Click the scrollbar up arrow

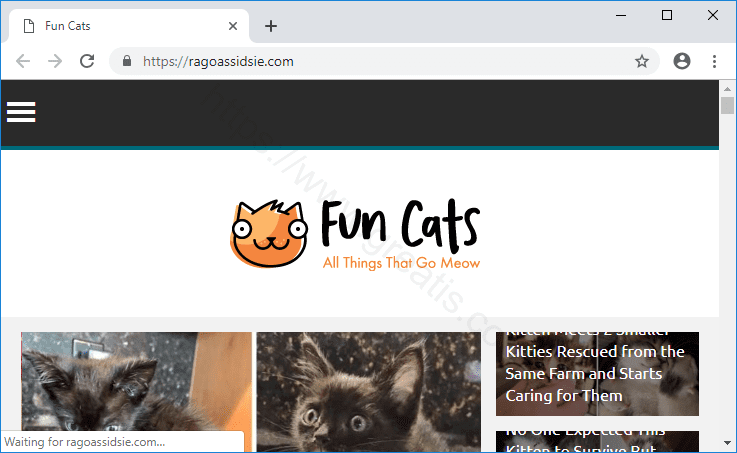(727, 88)
